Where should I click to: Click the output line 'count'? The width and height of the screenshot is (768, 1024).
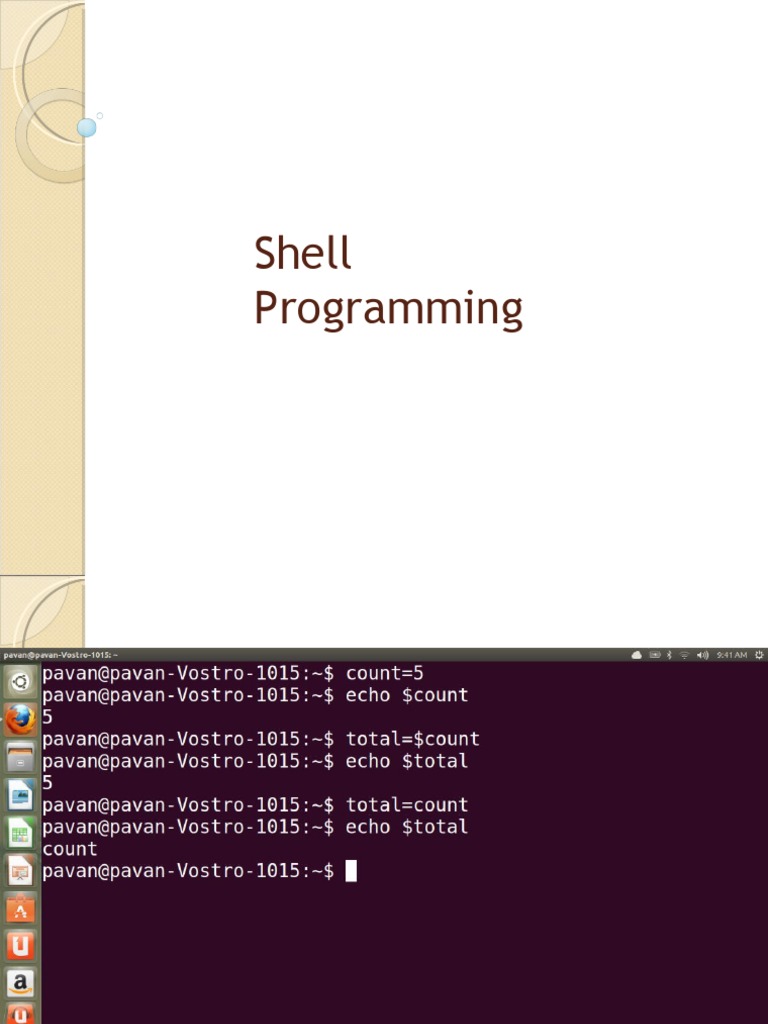(x=70, y=849)
